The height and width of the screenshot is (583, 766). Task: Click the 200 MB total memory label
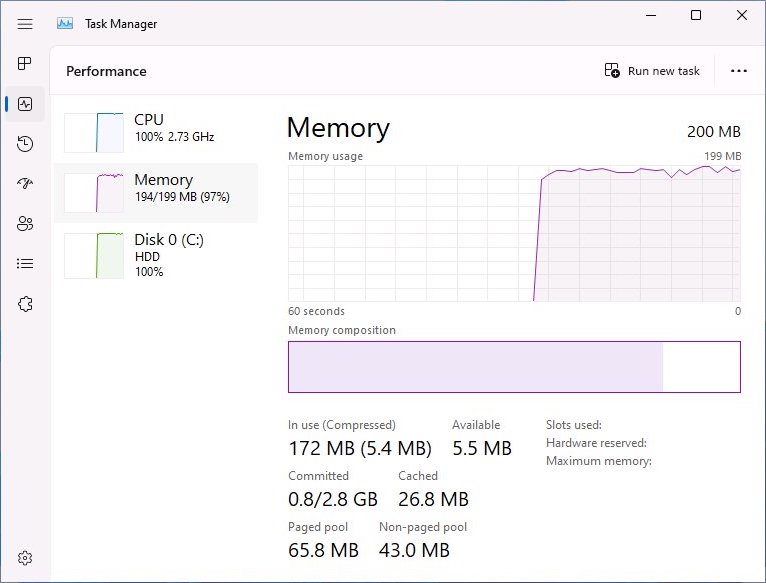coord(714,131)
